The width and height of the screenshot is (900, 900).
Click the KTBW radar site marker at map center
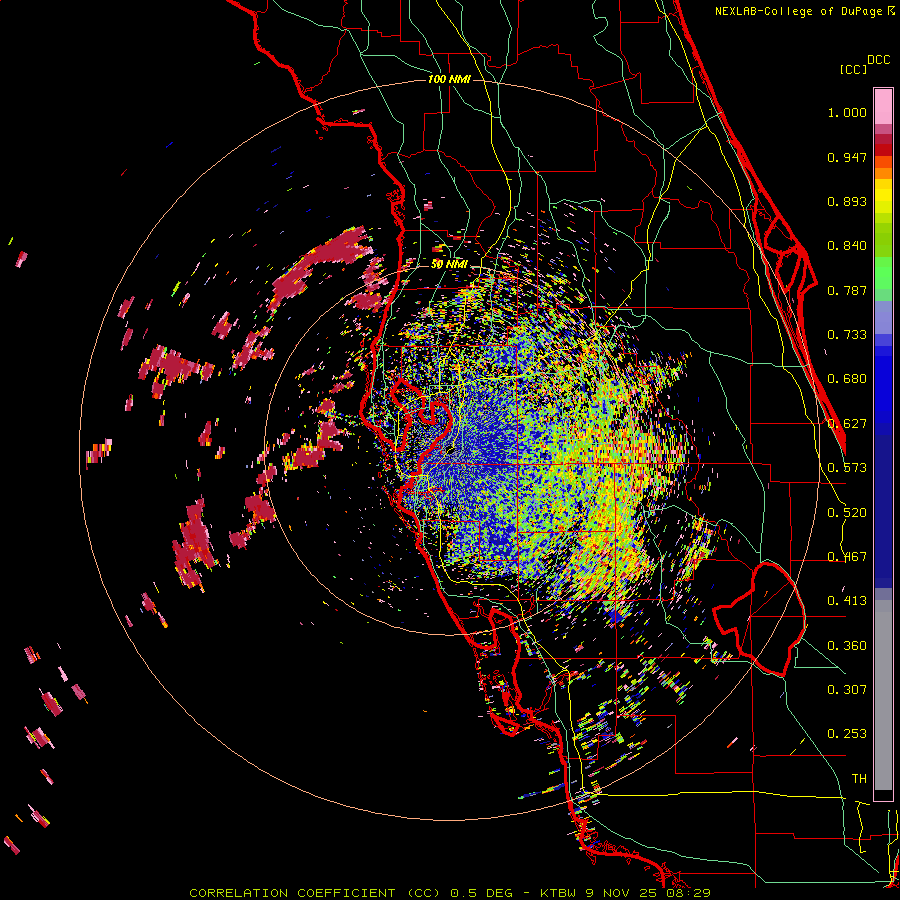[450, 451]
